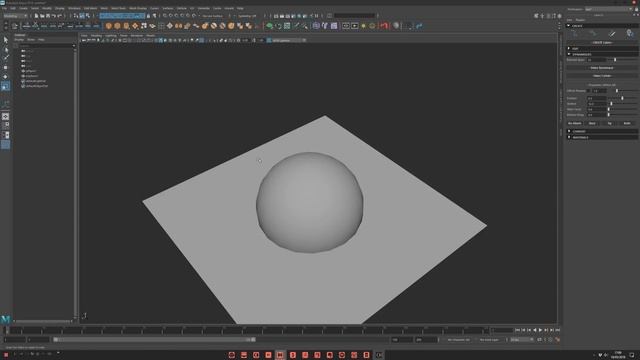
Task: Open the Deform menu
Action: click(x=181, y=8)
